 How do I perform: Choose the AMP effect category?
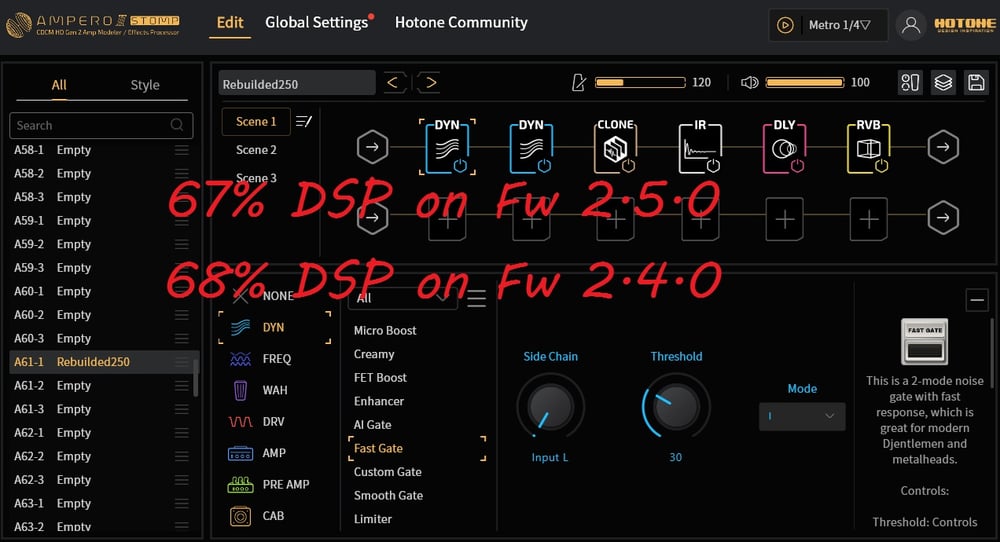tap(257, 453)
